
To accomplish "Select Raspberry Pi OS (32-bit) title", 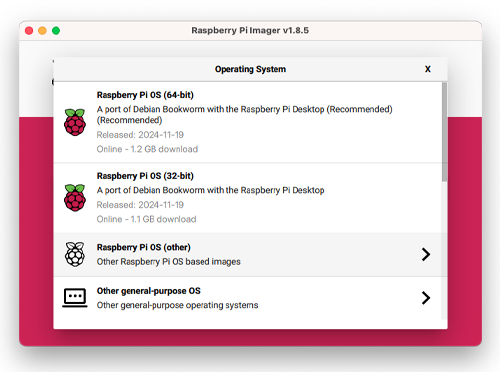I will click(145, 176).
